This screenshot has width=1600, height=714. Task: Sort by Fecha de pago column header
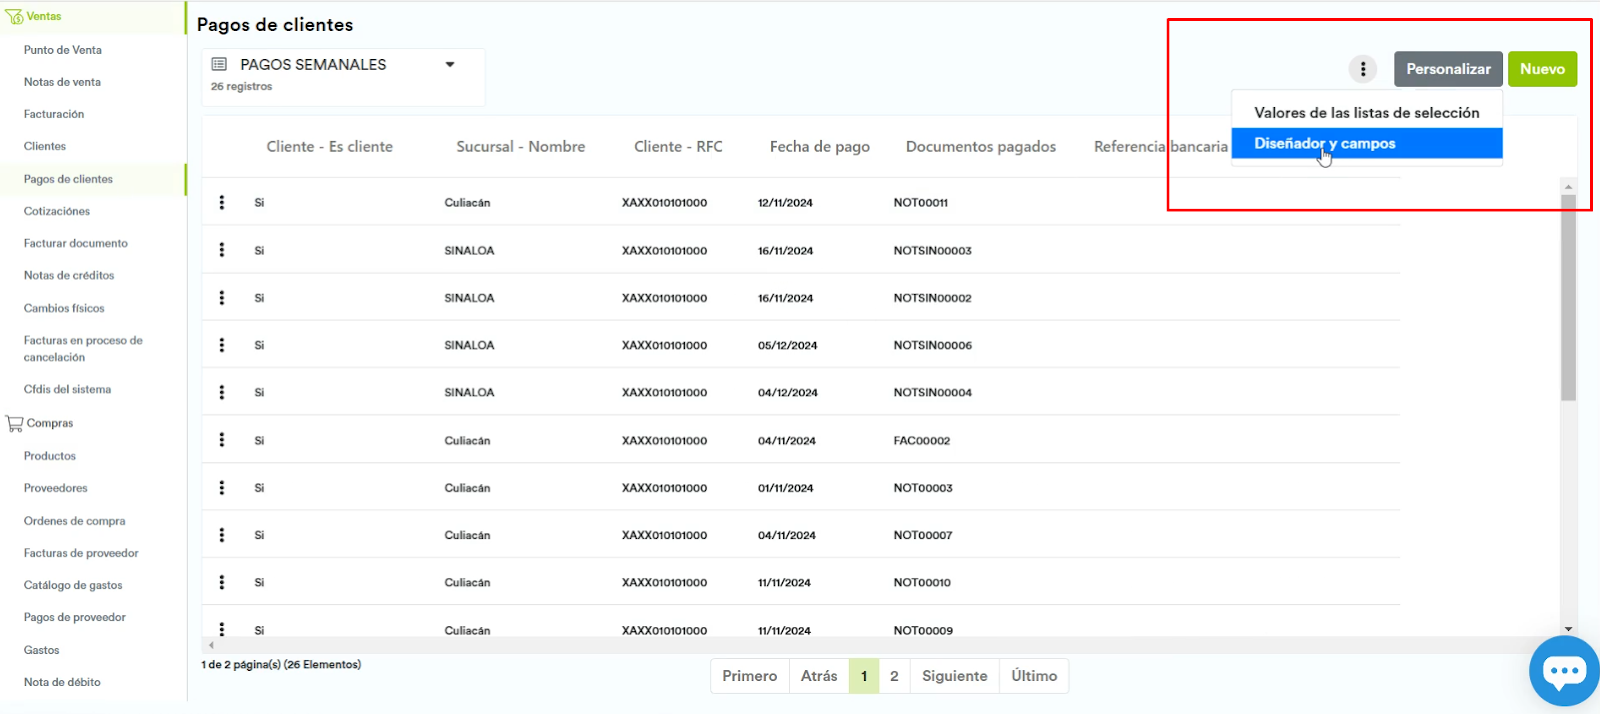(x=819, y=147)
